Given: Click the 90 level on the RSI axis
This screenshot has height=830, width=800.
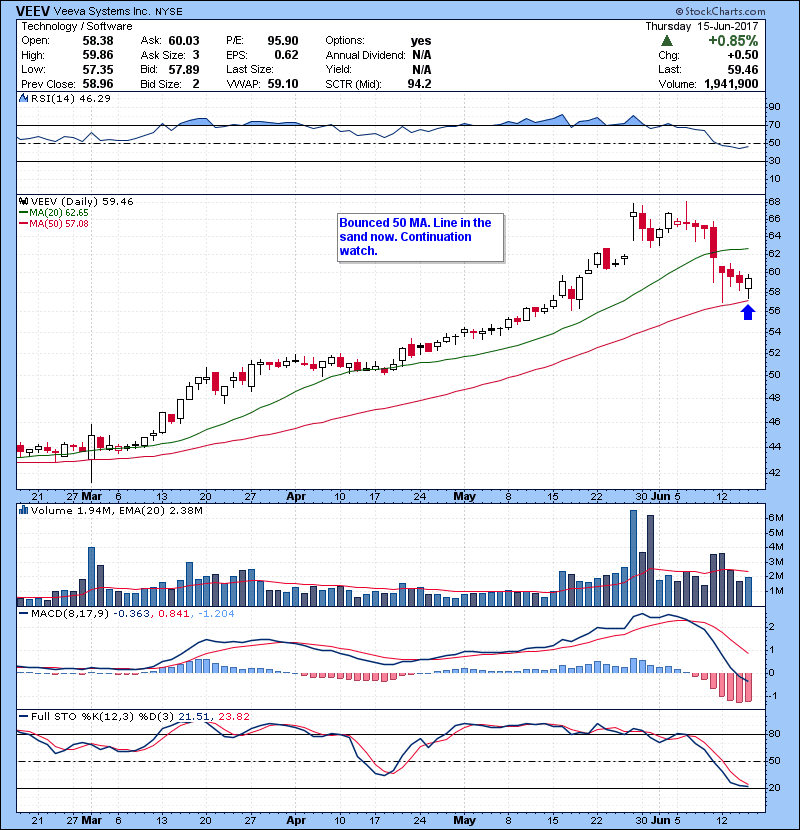Looking at the screenshot, I should (774, 106).
